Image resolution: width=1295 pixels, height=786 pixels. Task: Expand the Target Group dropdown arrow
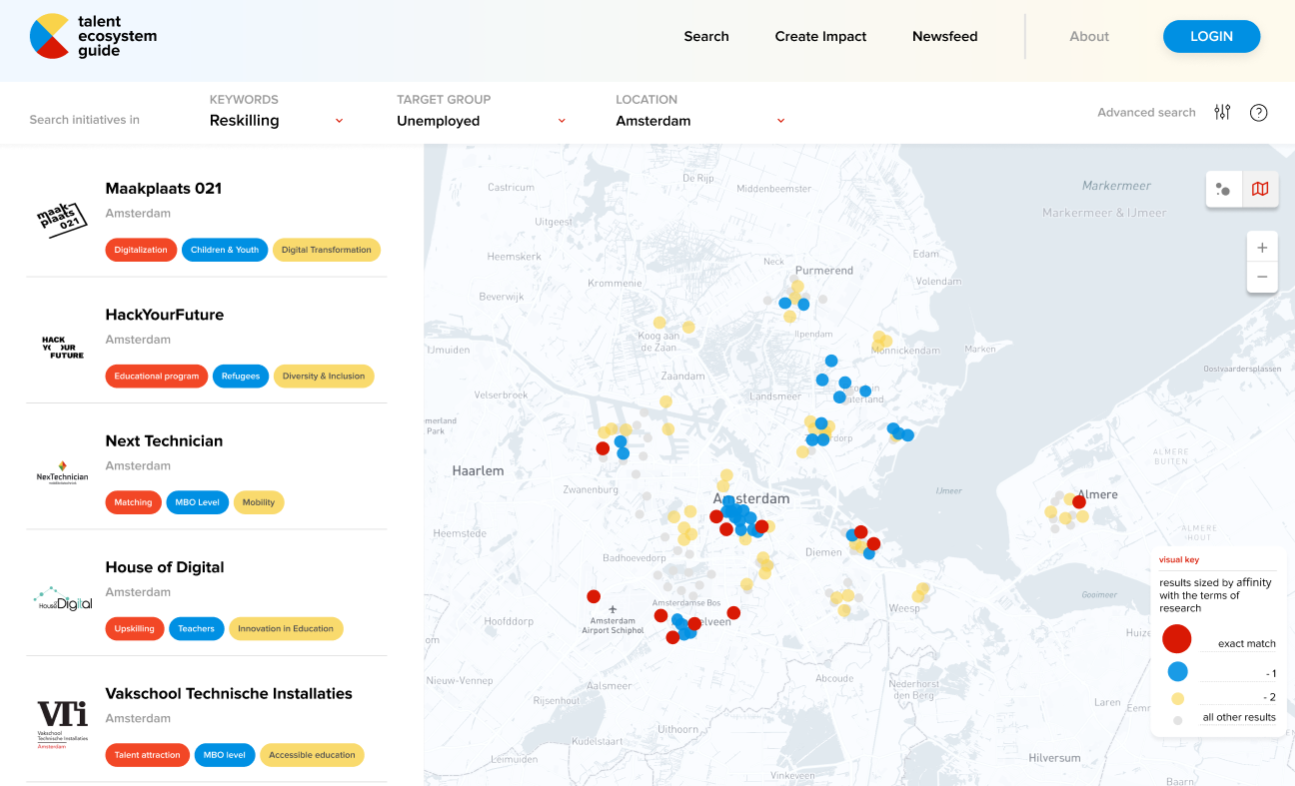[x=561, y=121]
